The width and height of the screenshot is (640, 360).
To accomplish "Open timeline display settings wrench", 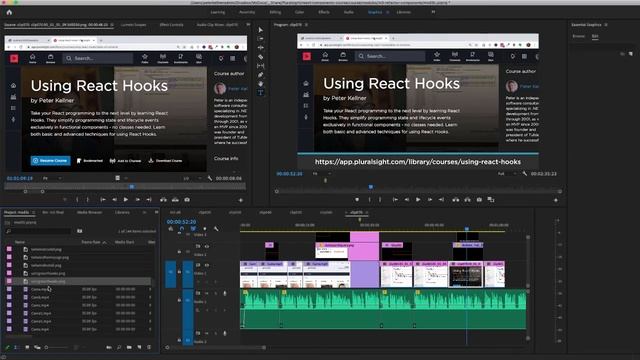I will pos(216,229).
